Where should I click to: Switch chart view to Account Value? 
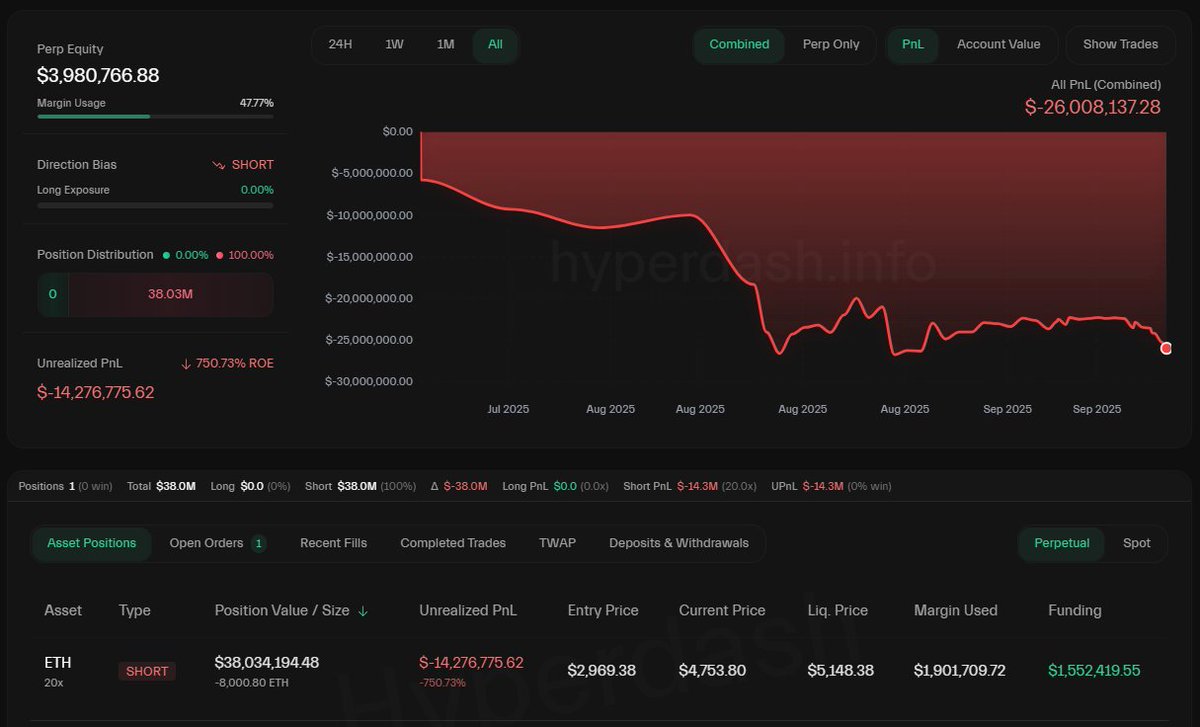pos(998,44)
